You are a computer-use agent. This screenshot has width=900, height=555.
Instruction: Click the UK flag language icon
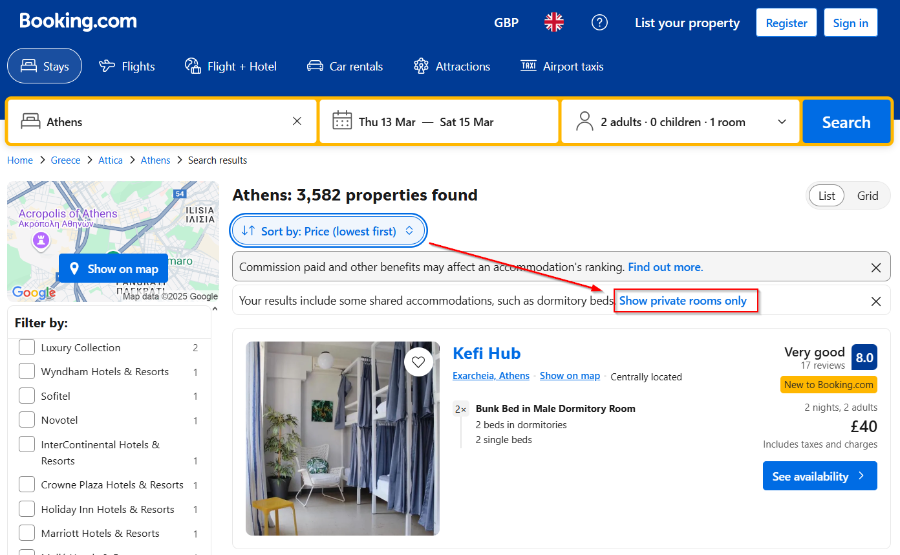coord(554,22)
